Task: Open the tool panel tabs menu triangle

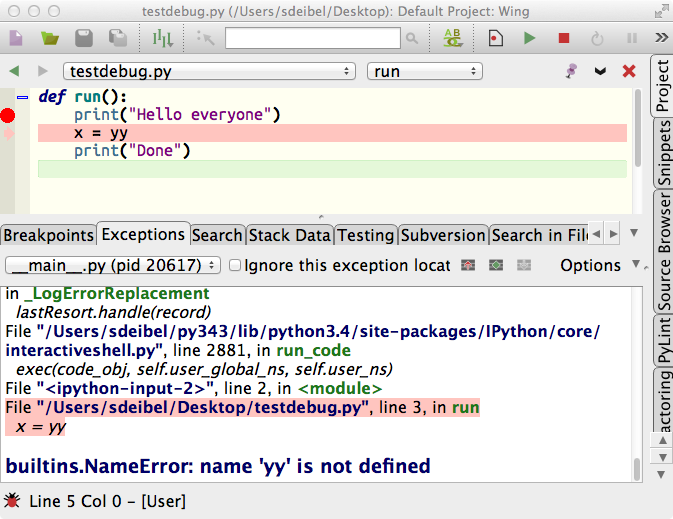Action: pyautogui.click(x=634, y=233)
